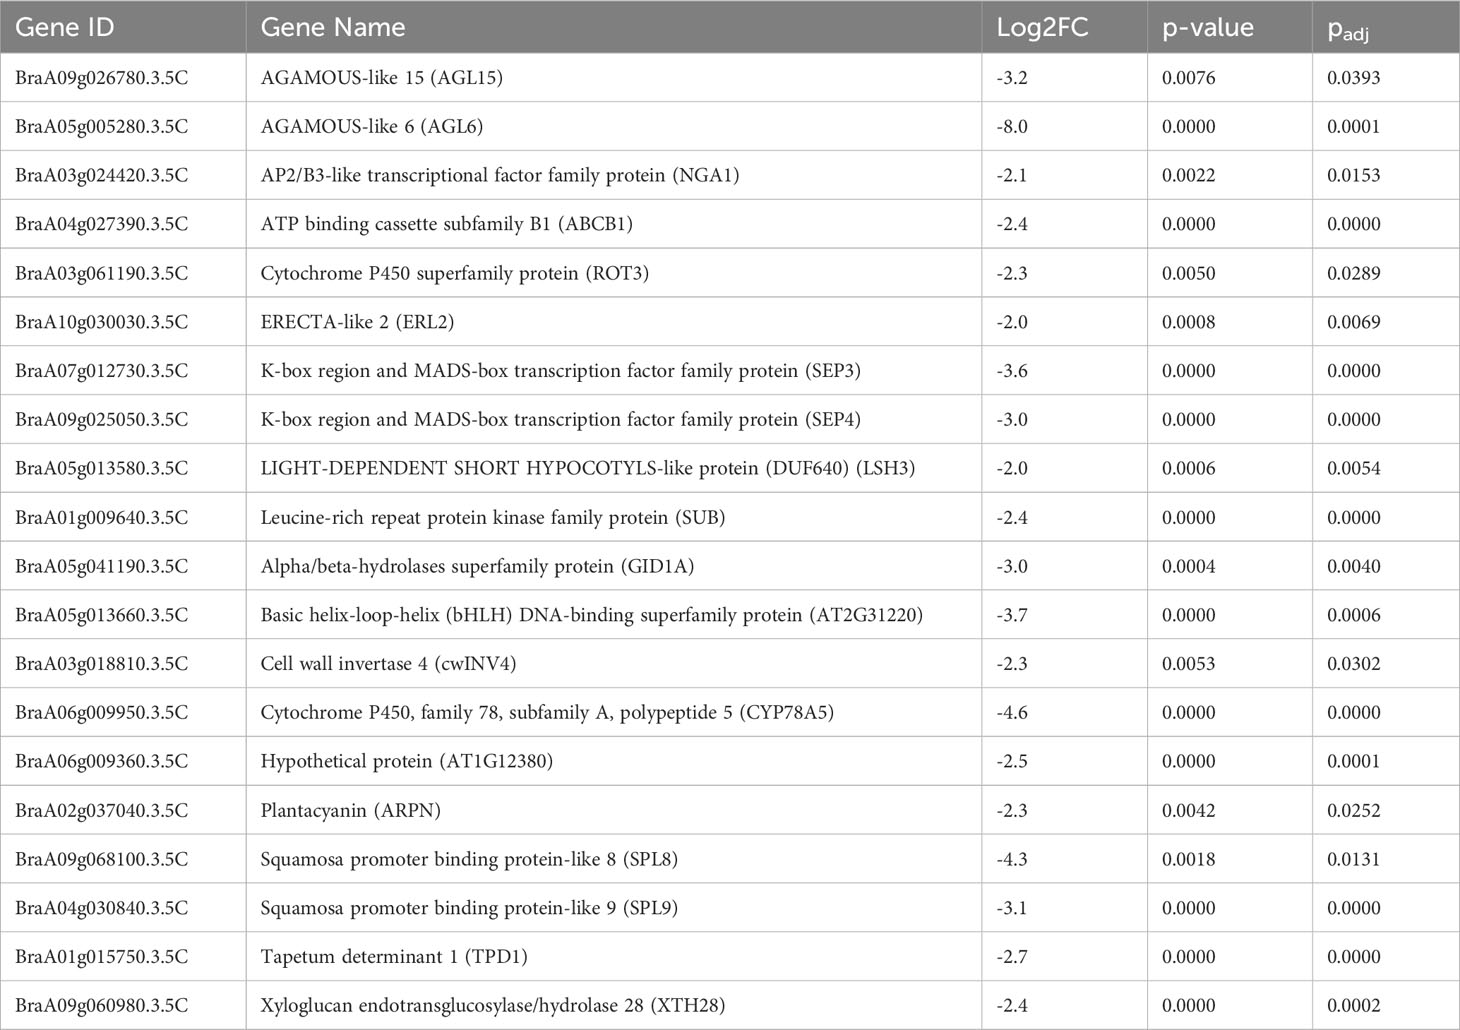Click AGAMOUS-like 6 (AGL6) gene name
This screenshot has width=1460, height=1030.
click(372, 127)
